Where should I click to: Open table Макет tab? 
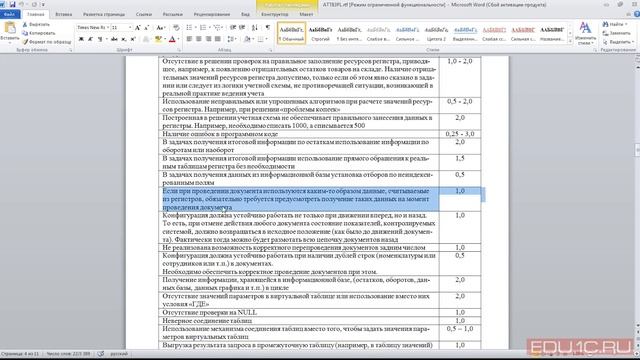click(x=306, y=14)
